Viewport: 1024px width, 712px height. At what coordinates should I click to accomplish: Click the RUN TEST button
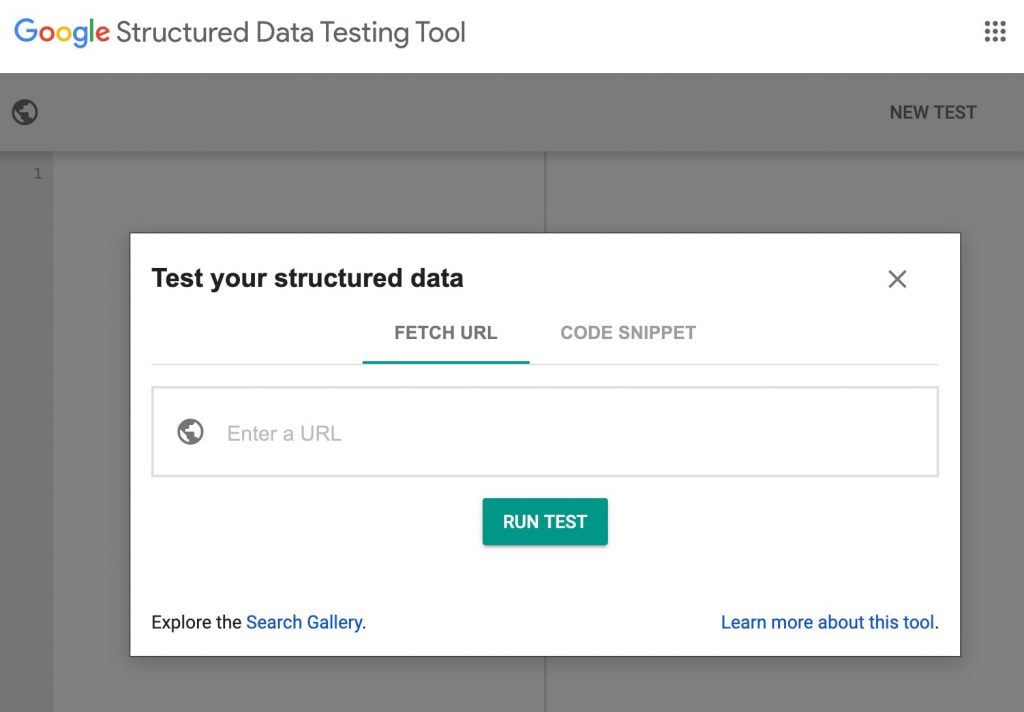(545, 521)
